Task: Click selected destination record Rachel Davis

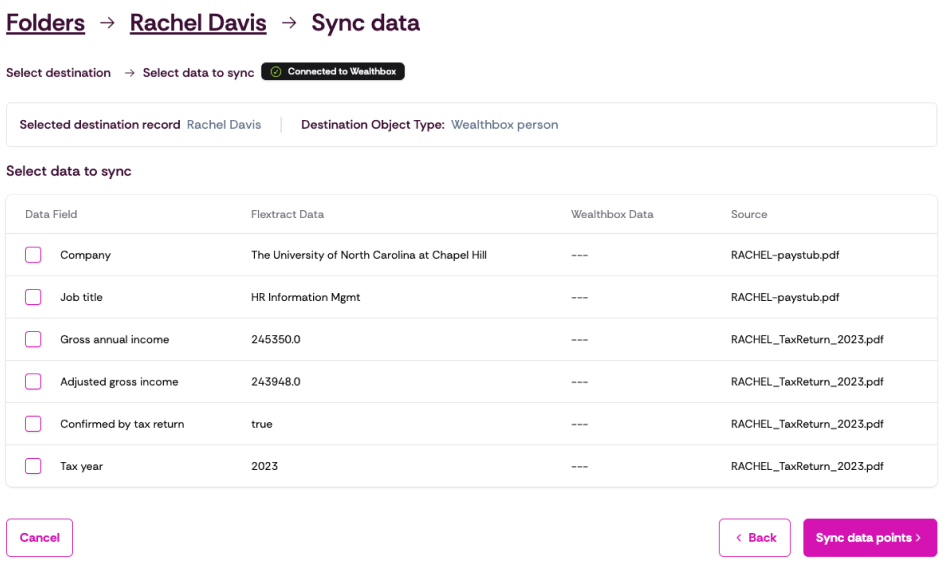Action: click(224, 125)
